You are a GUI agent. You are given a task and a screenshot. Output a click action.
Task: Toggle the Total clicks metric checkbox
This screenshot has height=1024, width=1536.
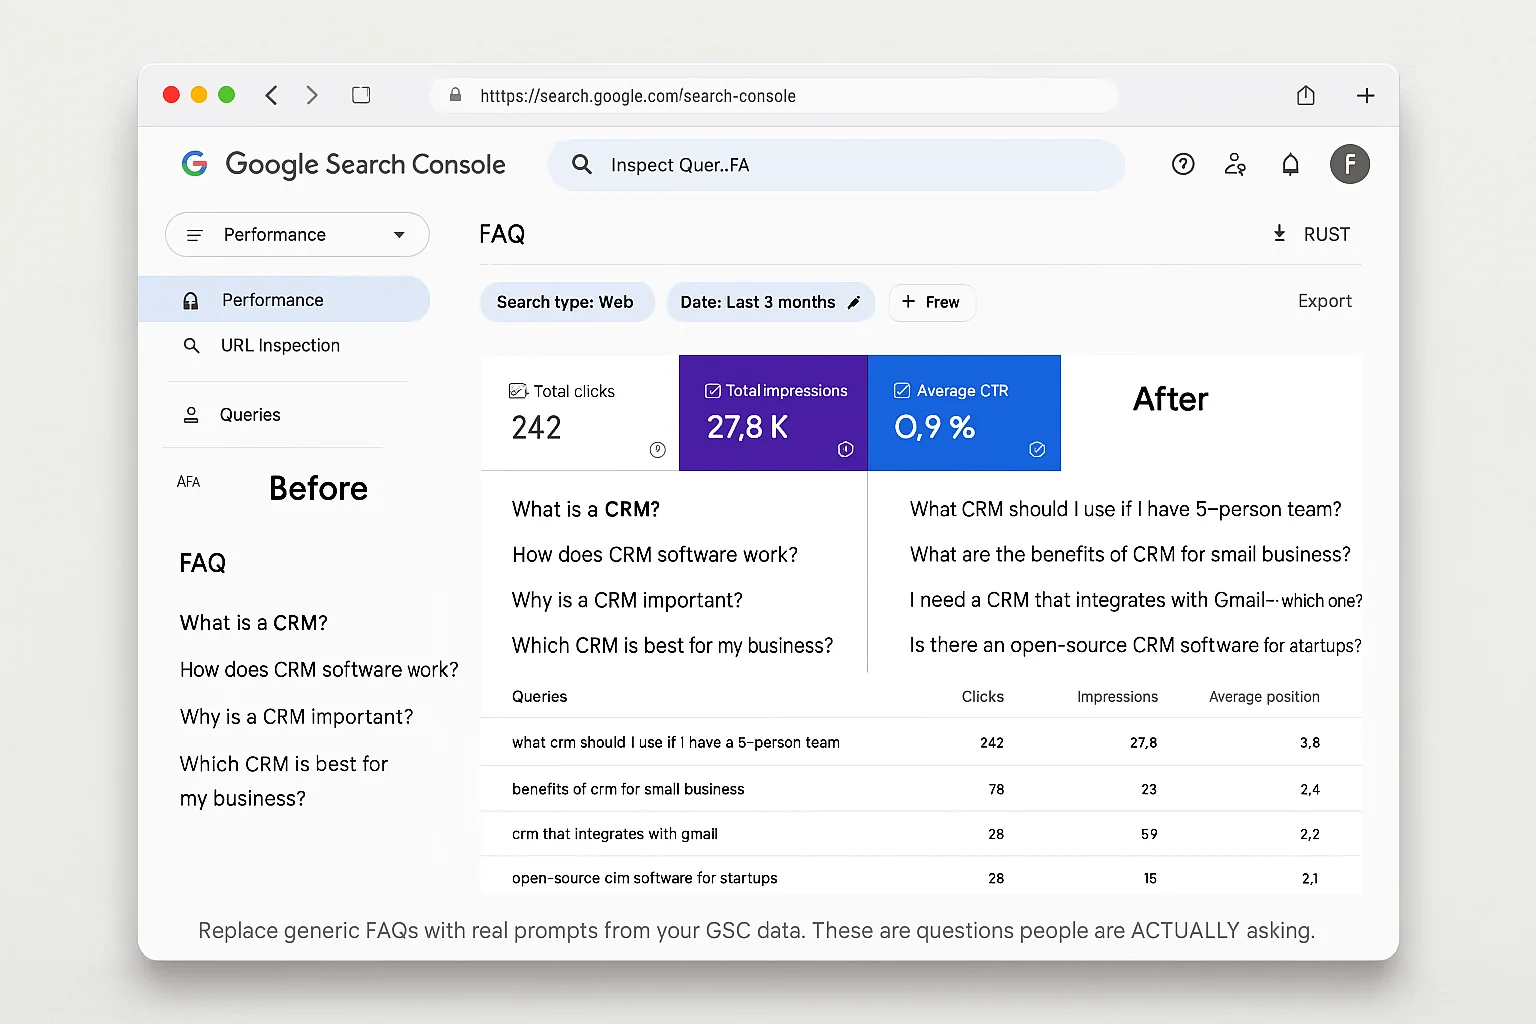coord(519,390)
